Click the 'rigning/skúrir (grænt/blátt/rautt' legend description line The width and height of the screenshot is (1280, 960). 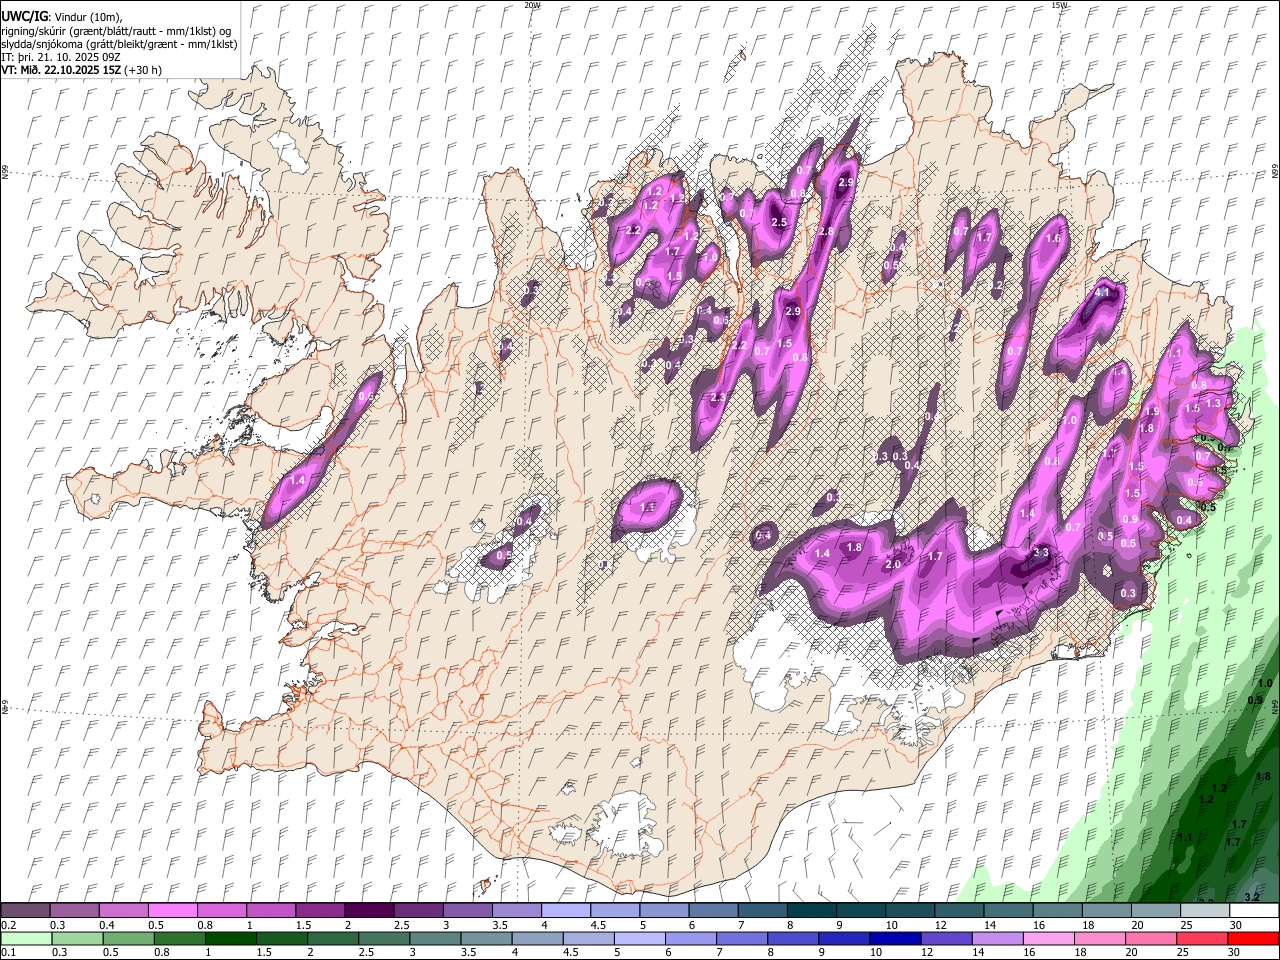[116, 31]
